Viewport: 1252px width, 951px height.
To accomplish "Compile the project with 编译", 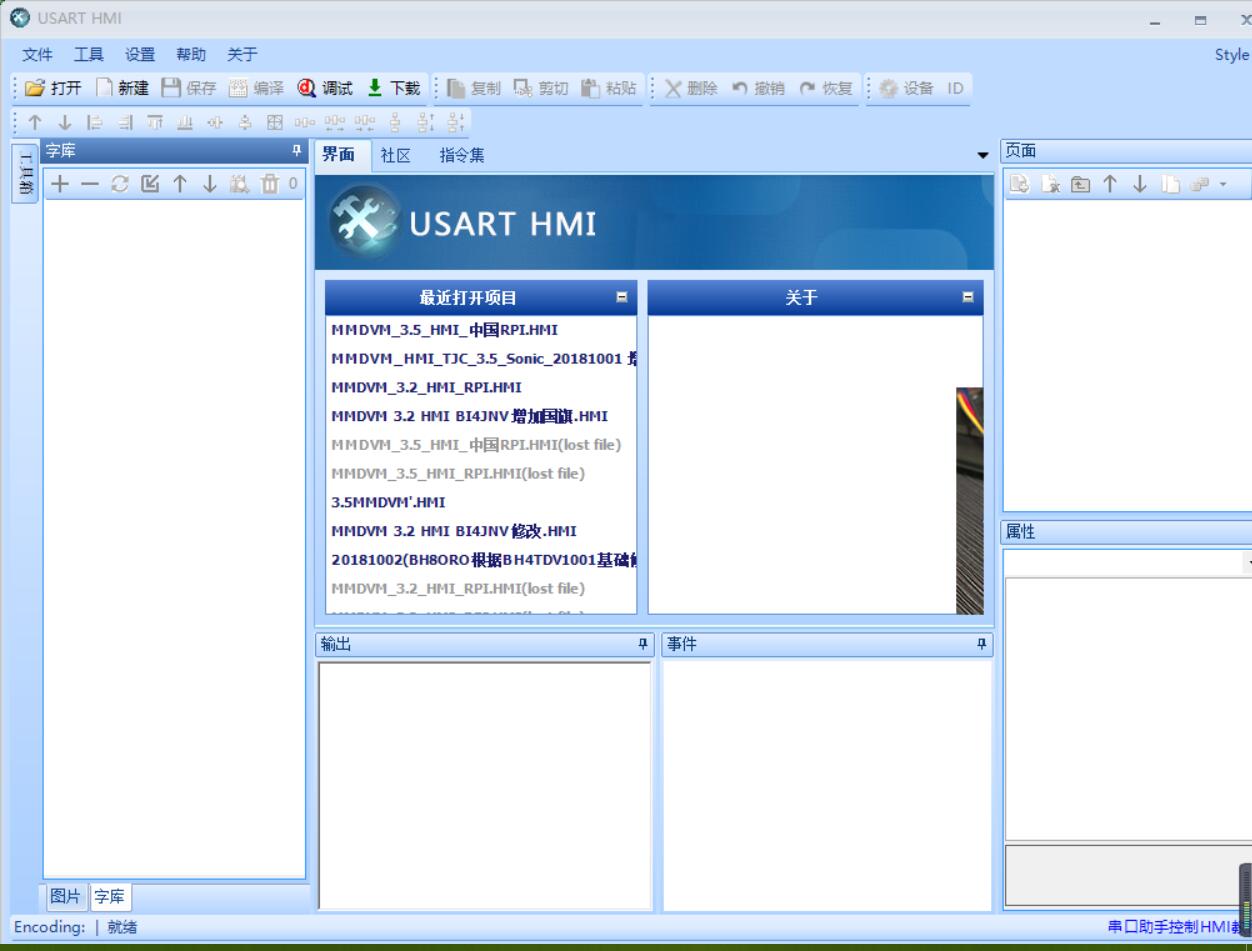I will (257, 88).
